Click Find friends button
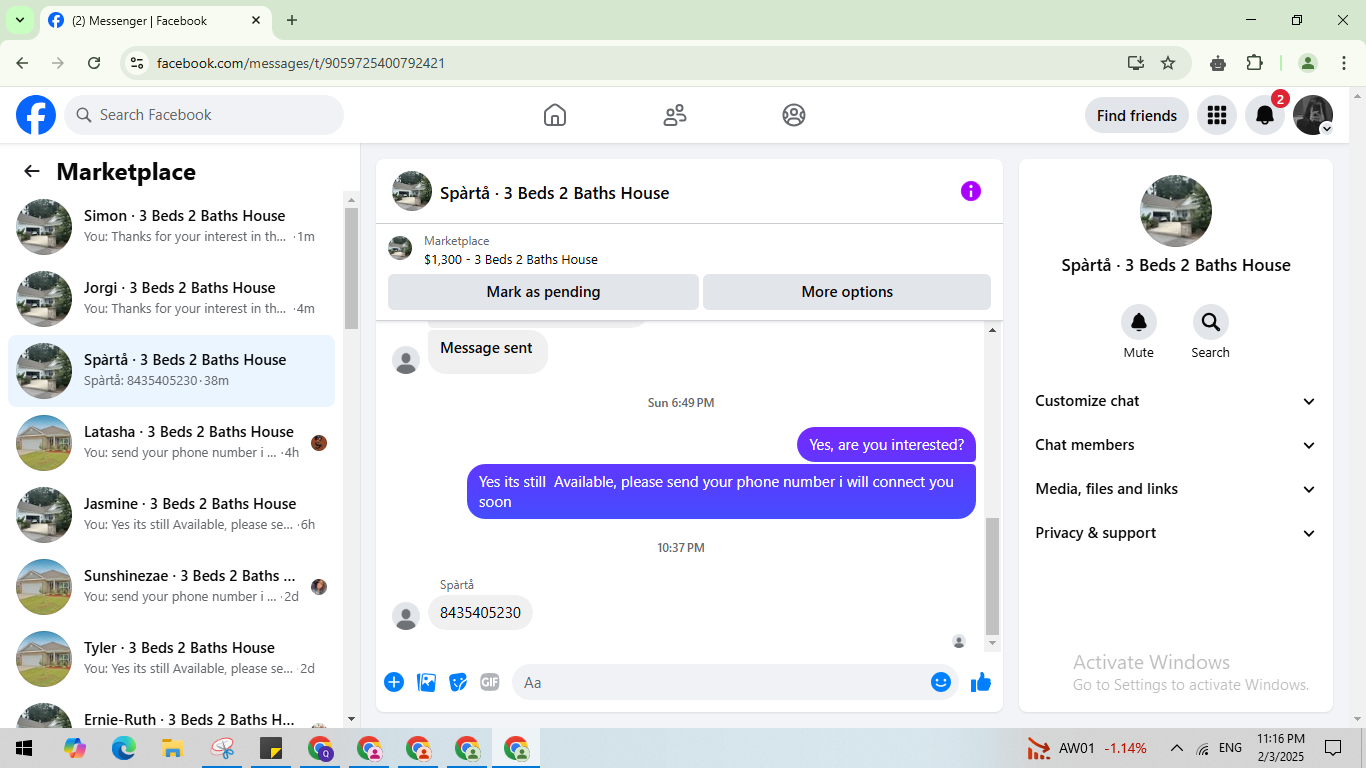This screenshot has width=1366, height=768. coord(1137,115)
